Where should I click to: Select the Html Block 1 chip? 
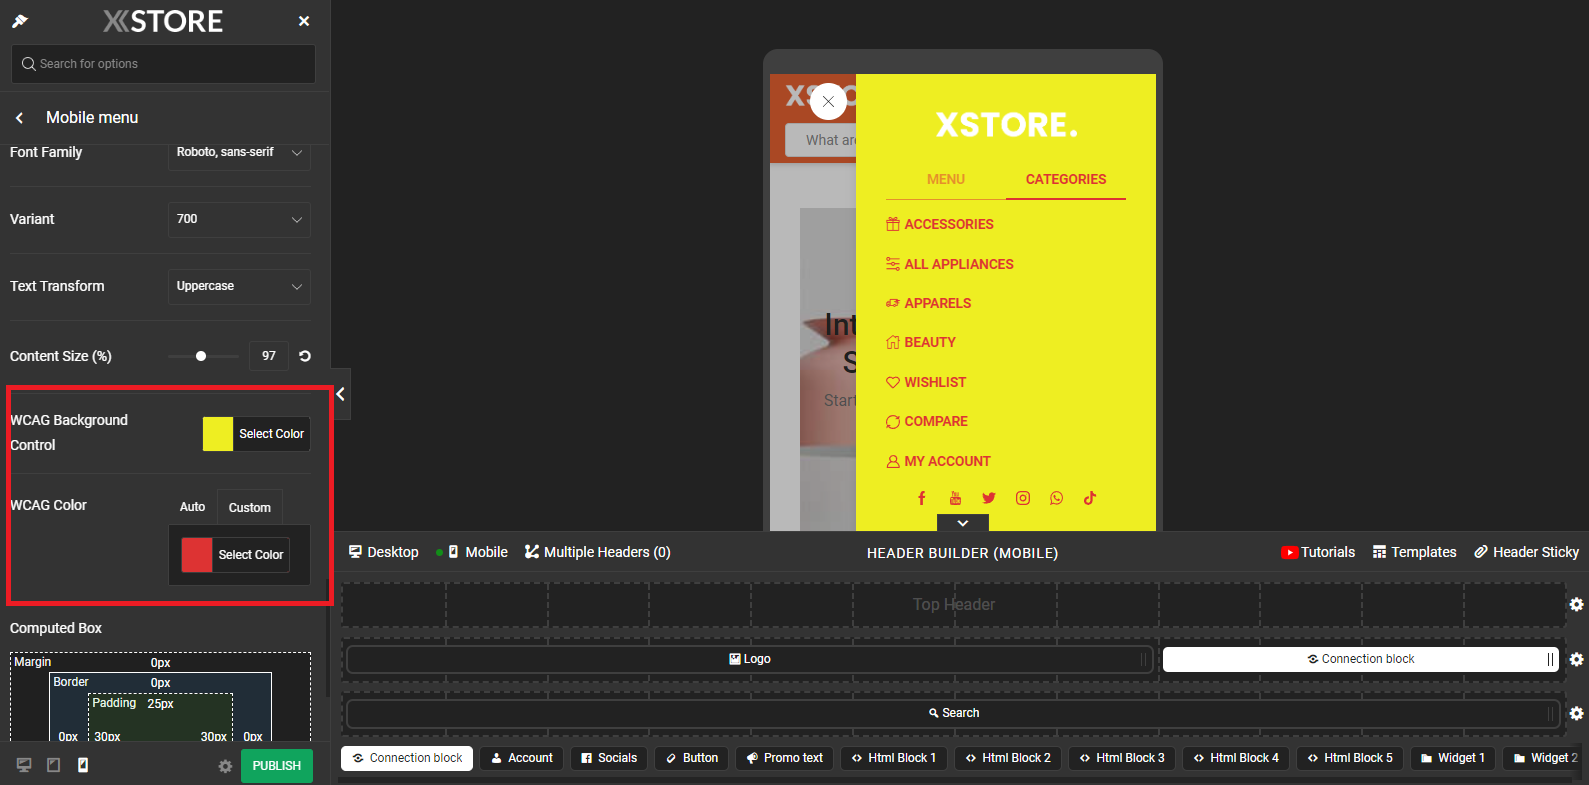click(894, 758)
